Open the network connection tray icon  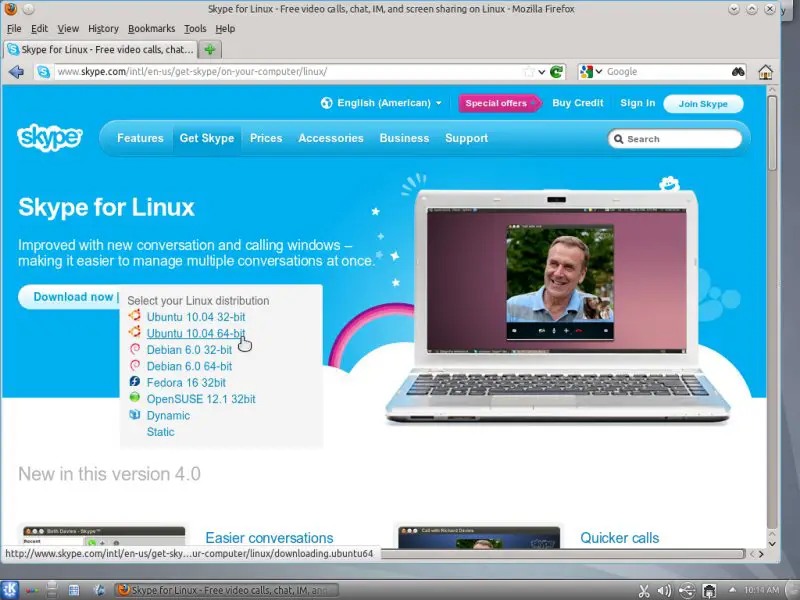click(x=687, y=591)
